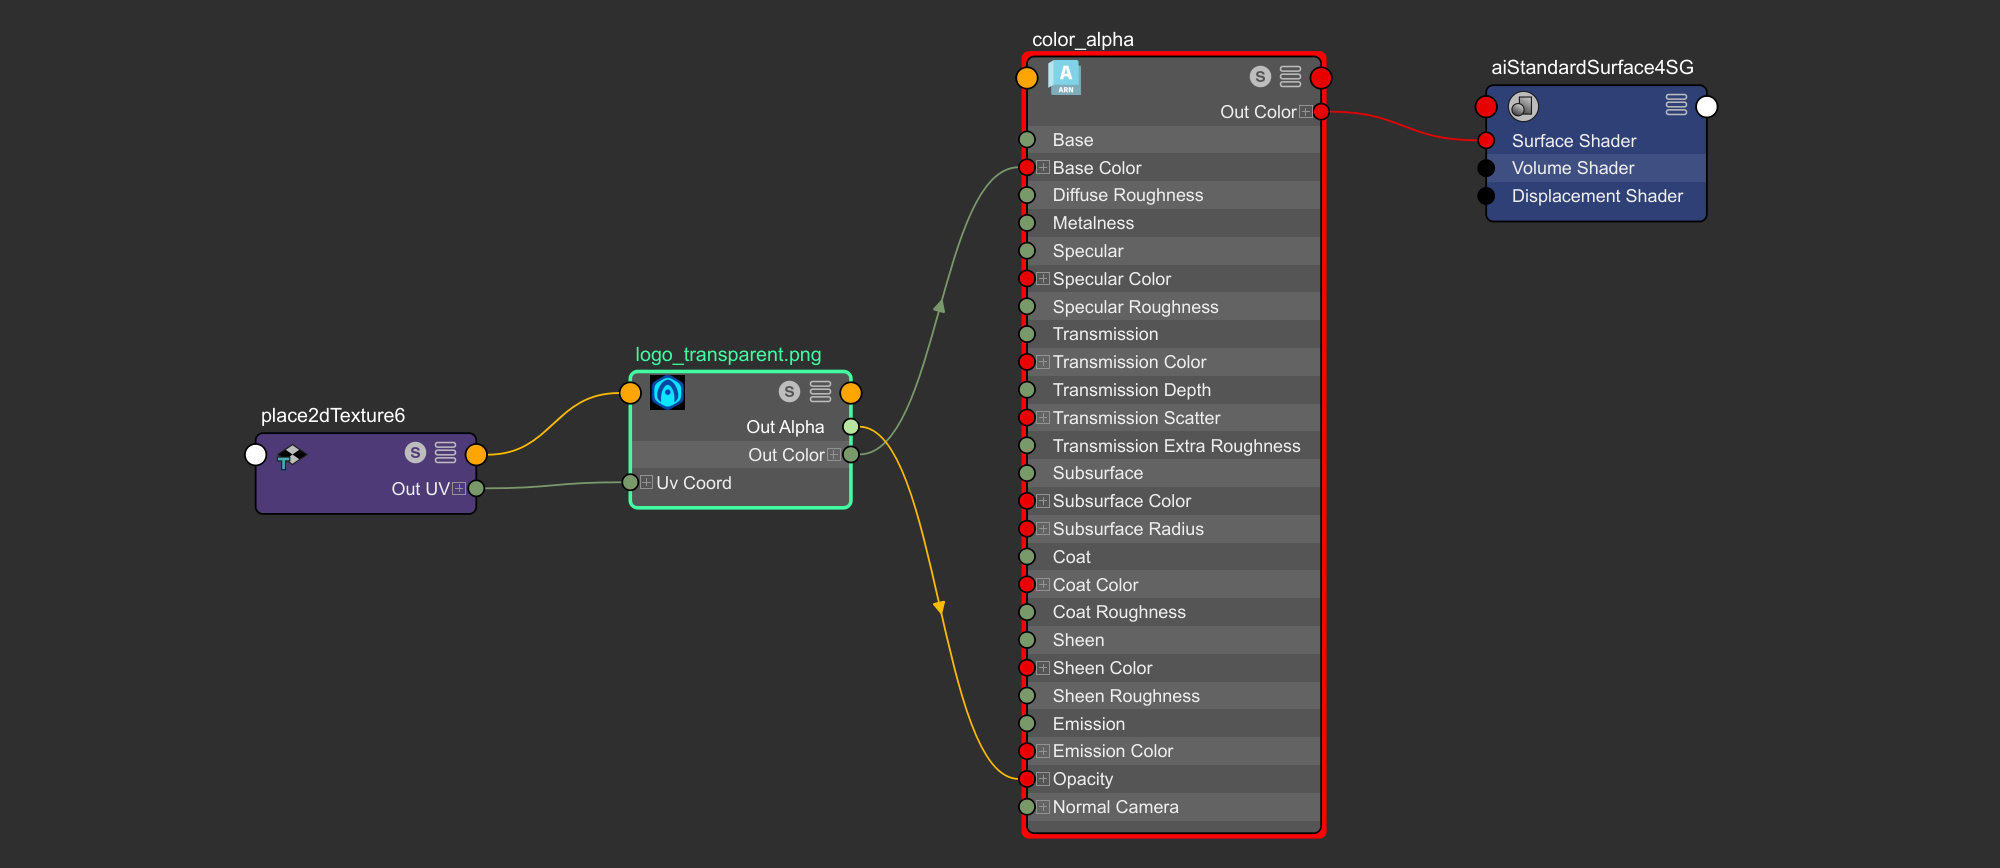
Task: Click the Transmission Depth attribute row
Action: [1173, 390]
